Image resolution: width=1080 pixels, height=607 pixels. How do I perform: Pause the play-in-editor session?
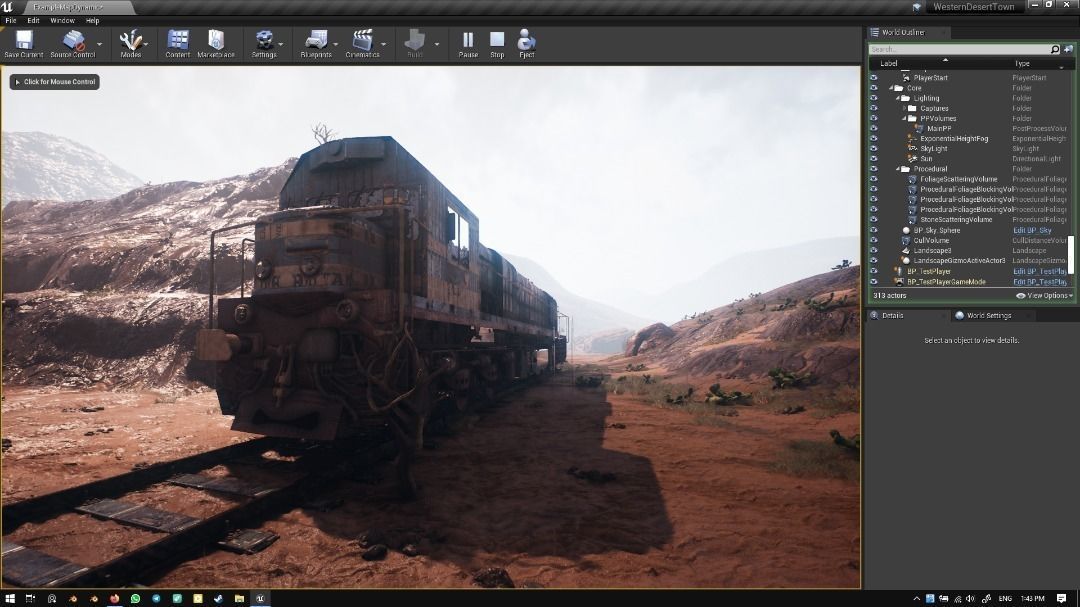coord(468,43)
